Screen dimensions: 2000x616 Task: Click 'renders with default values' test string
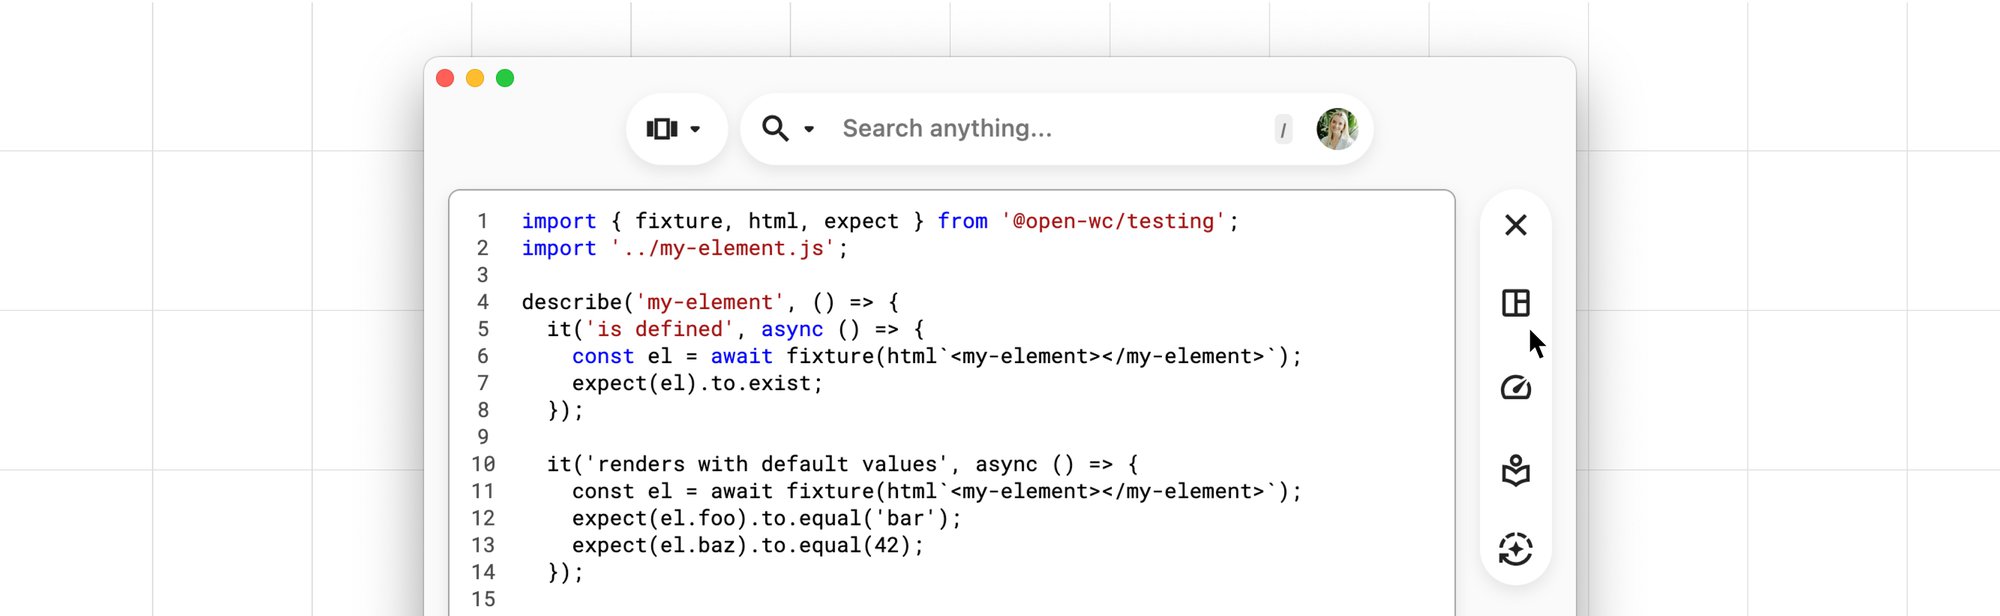point(767,464)
